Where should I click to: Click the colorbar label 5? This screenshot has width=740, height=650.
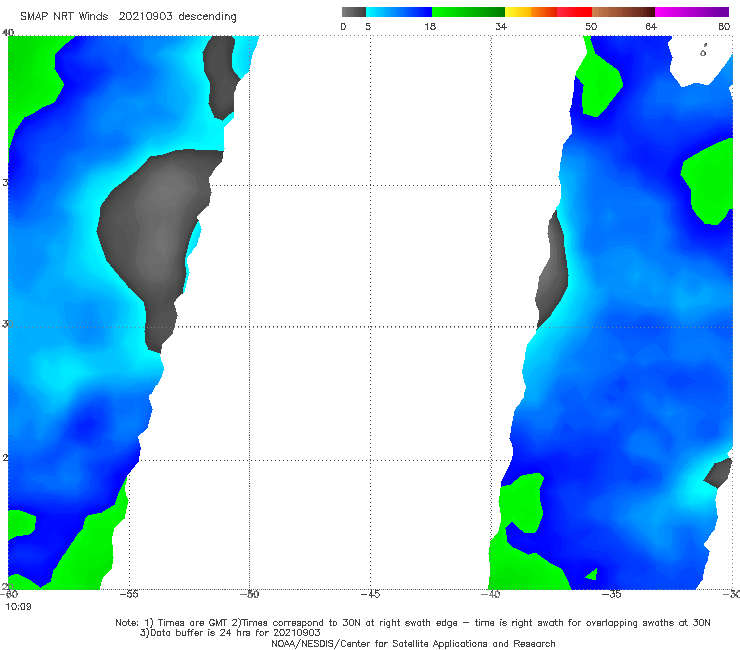(368, 27)
